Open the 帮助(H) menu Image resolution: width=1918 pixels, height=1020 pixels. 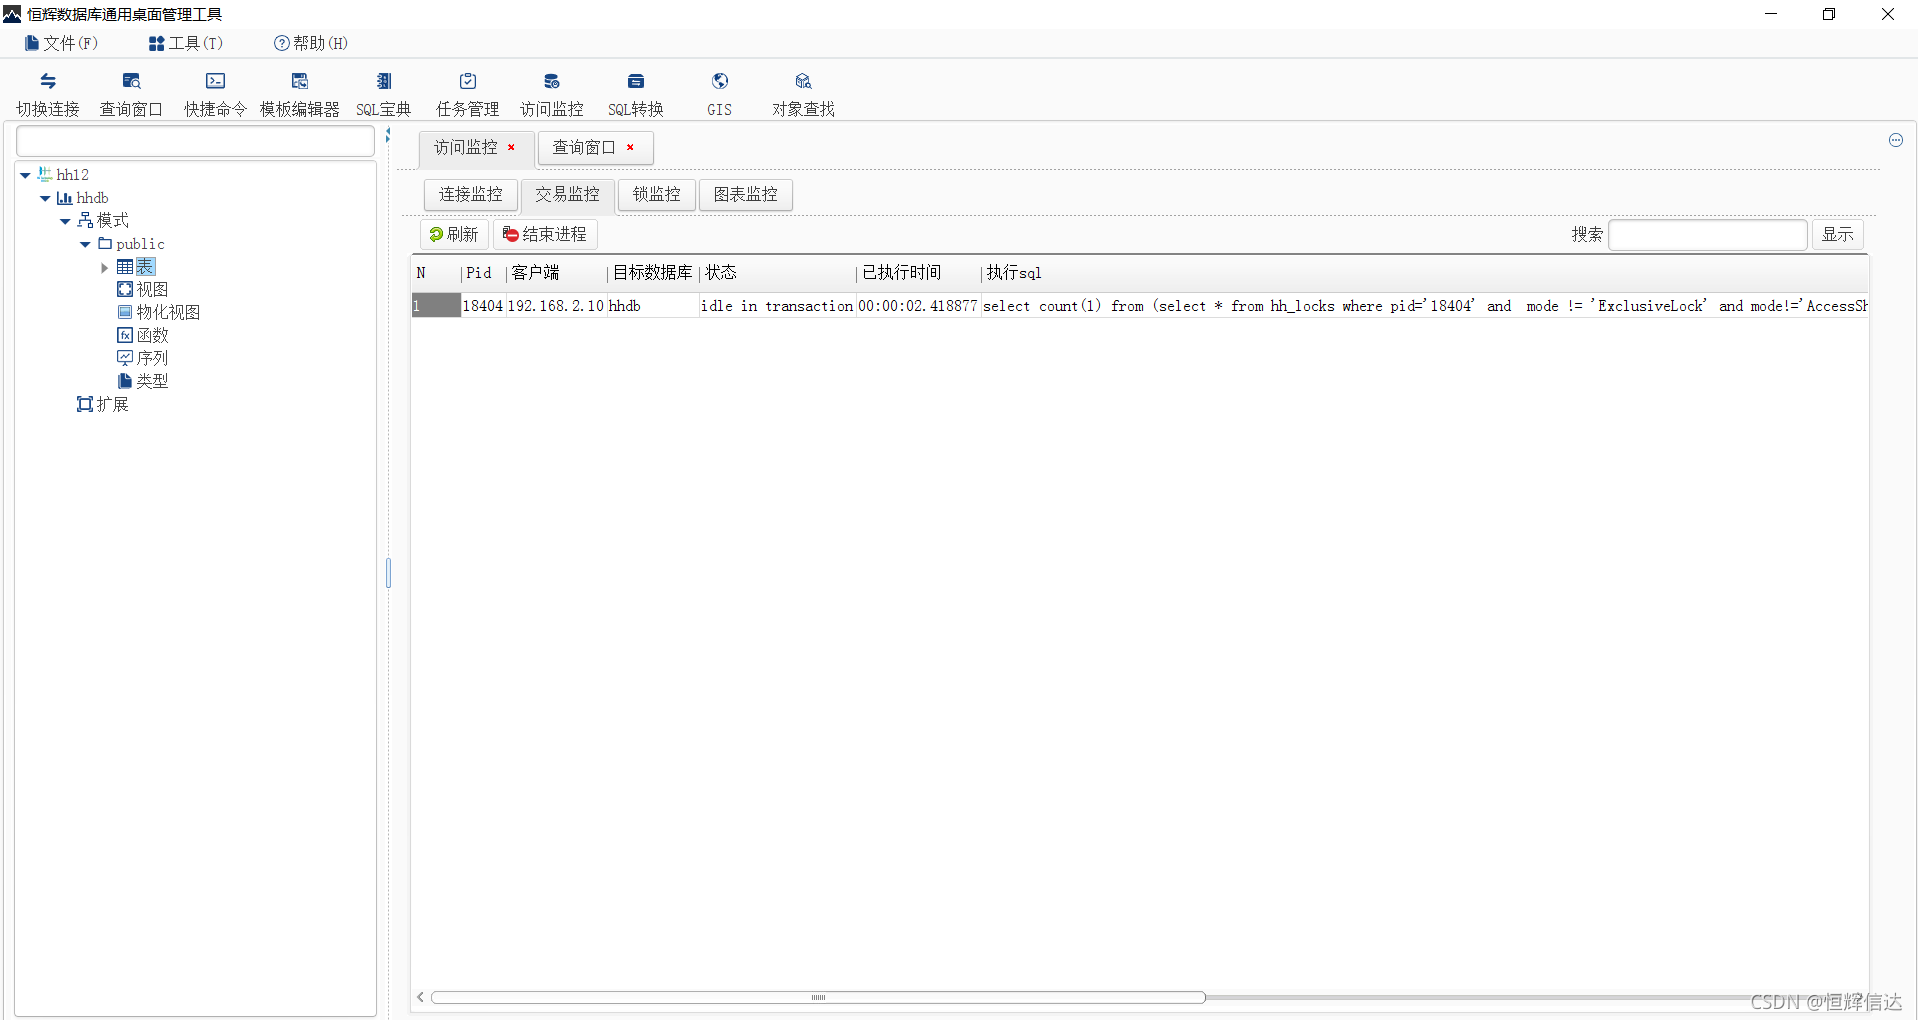311,43
